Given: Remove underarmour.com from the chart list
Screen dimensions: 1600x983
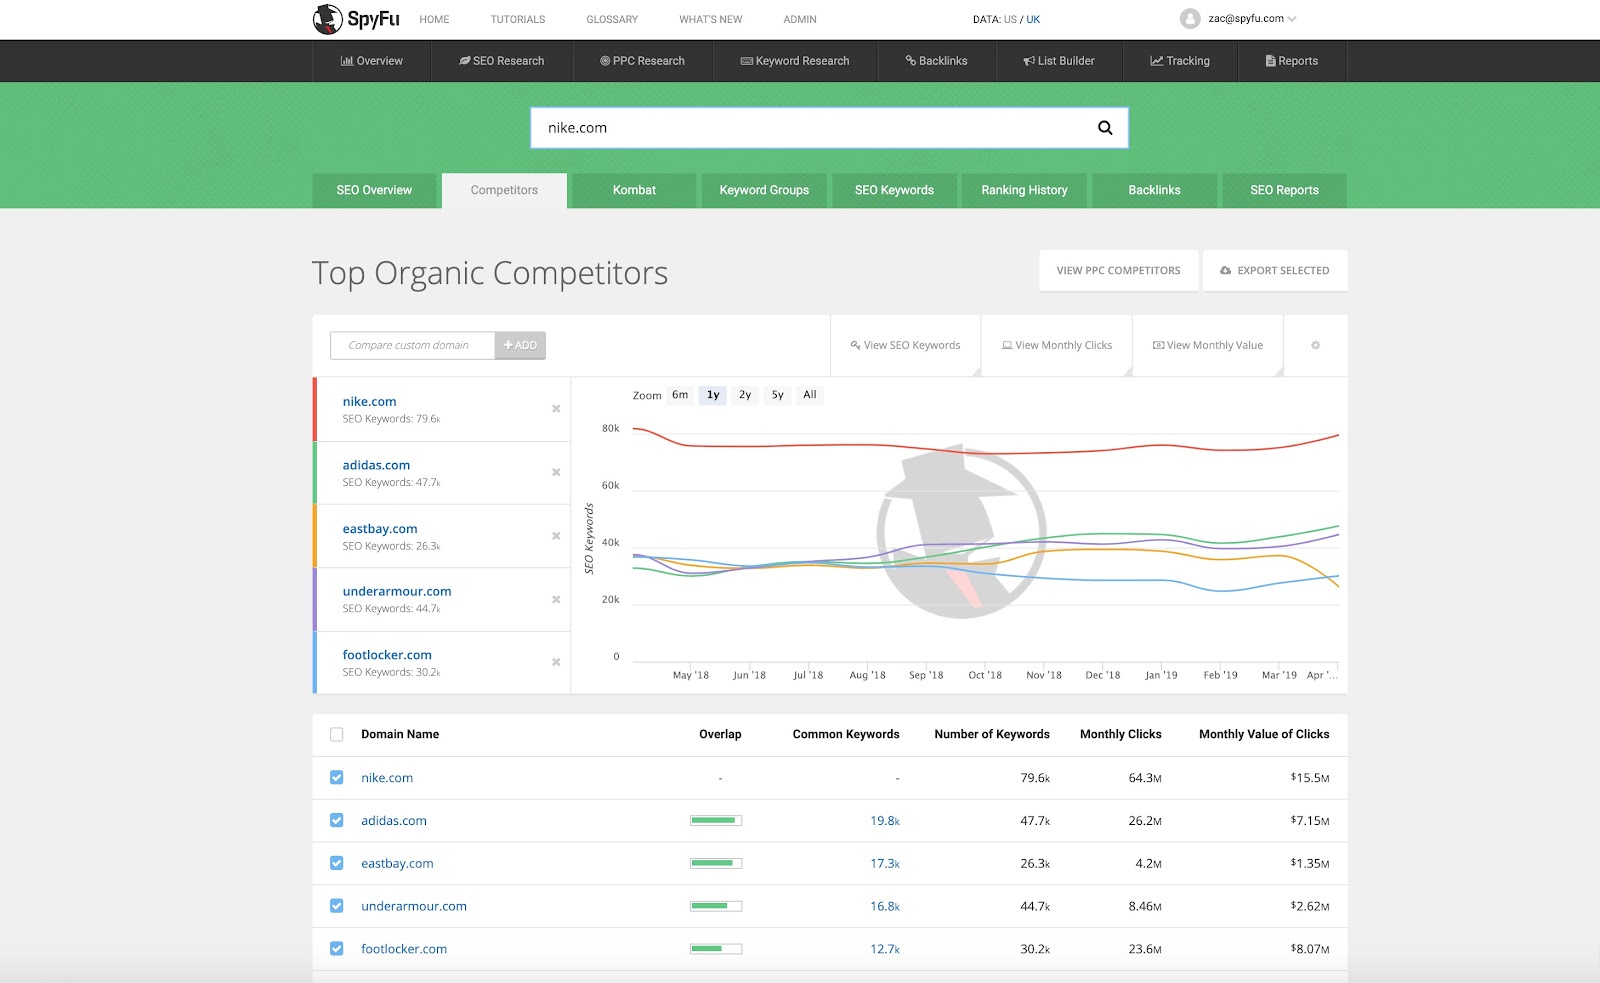Looking at the screenshot, I should (x=556, y=600).
